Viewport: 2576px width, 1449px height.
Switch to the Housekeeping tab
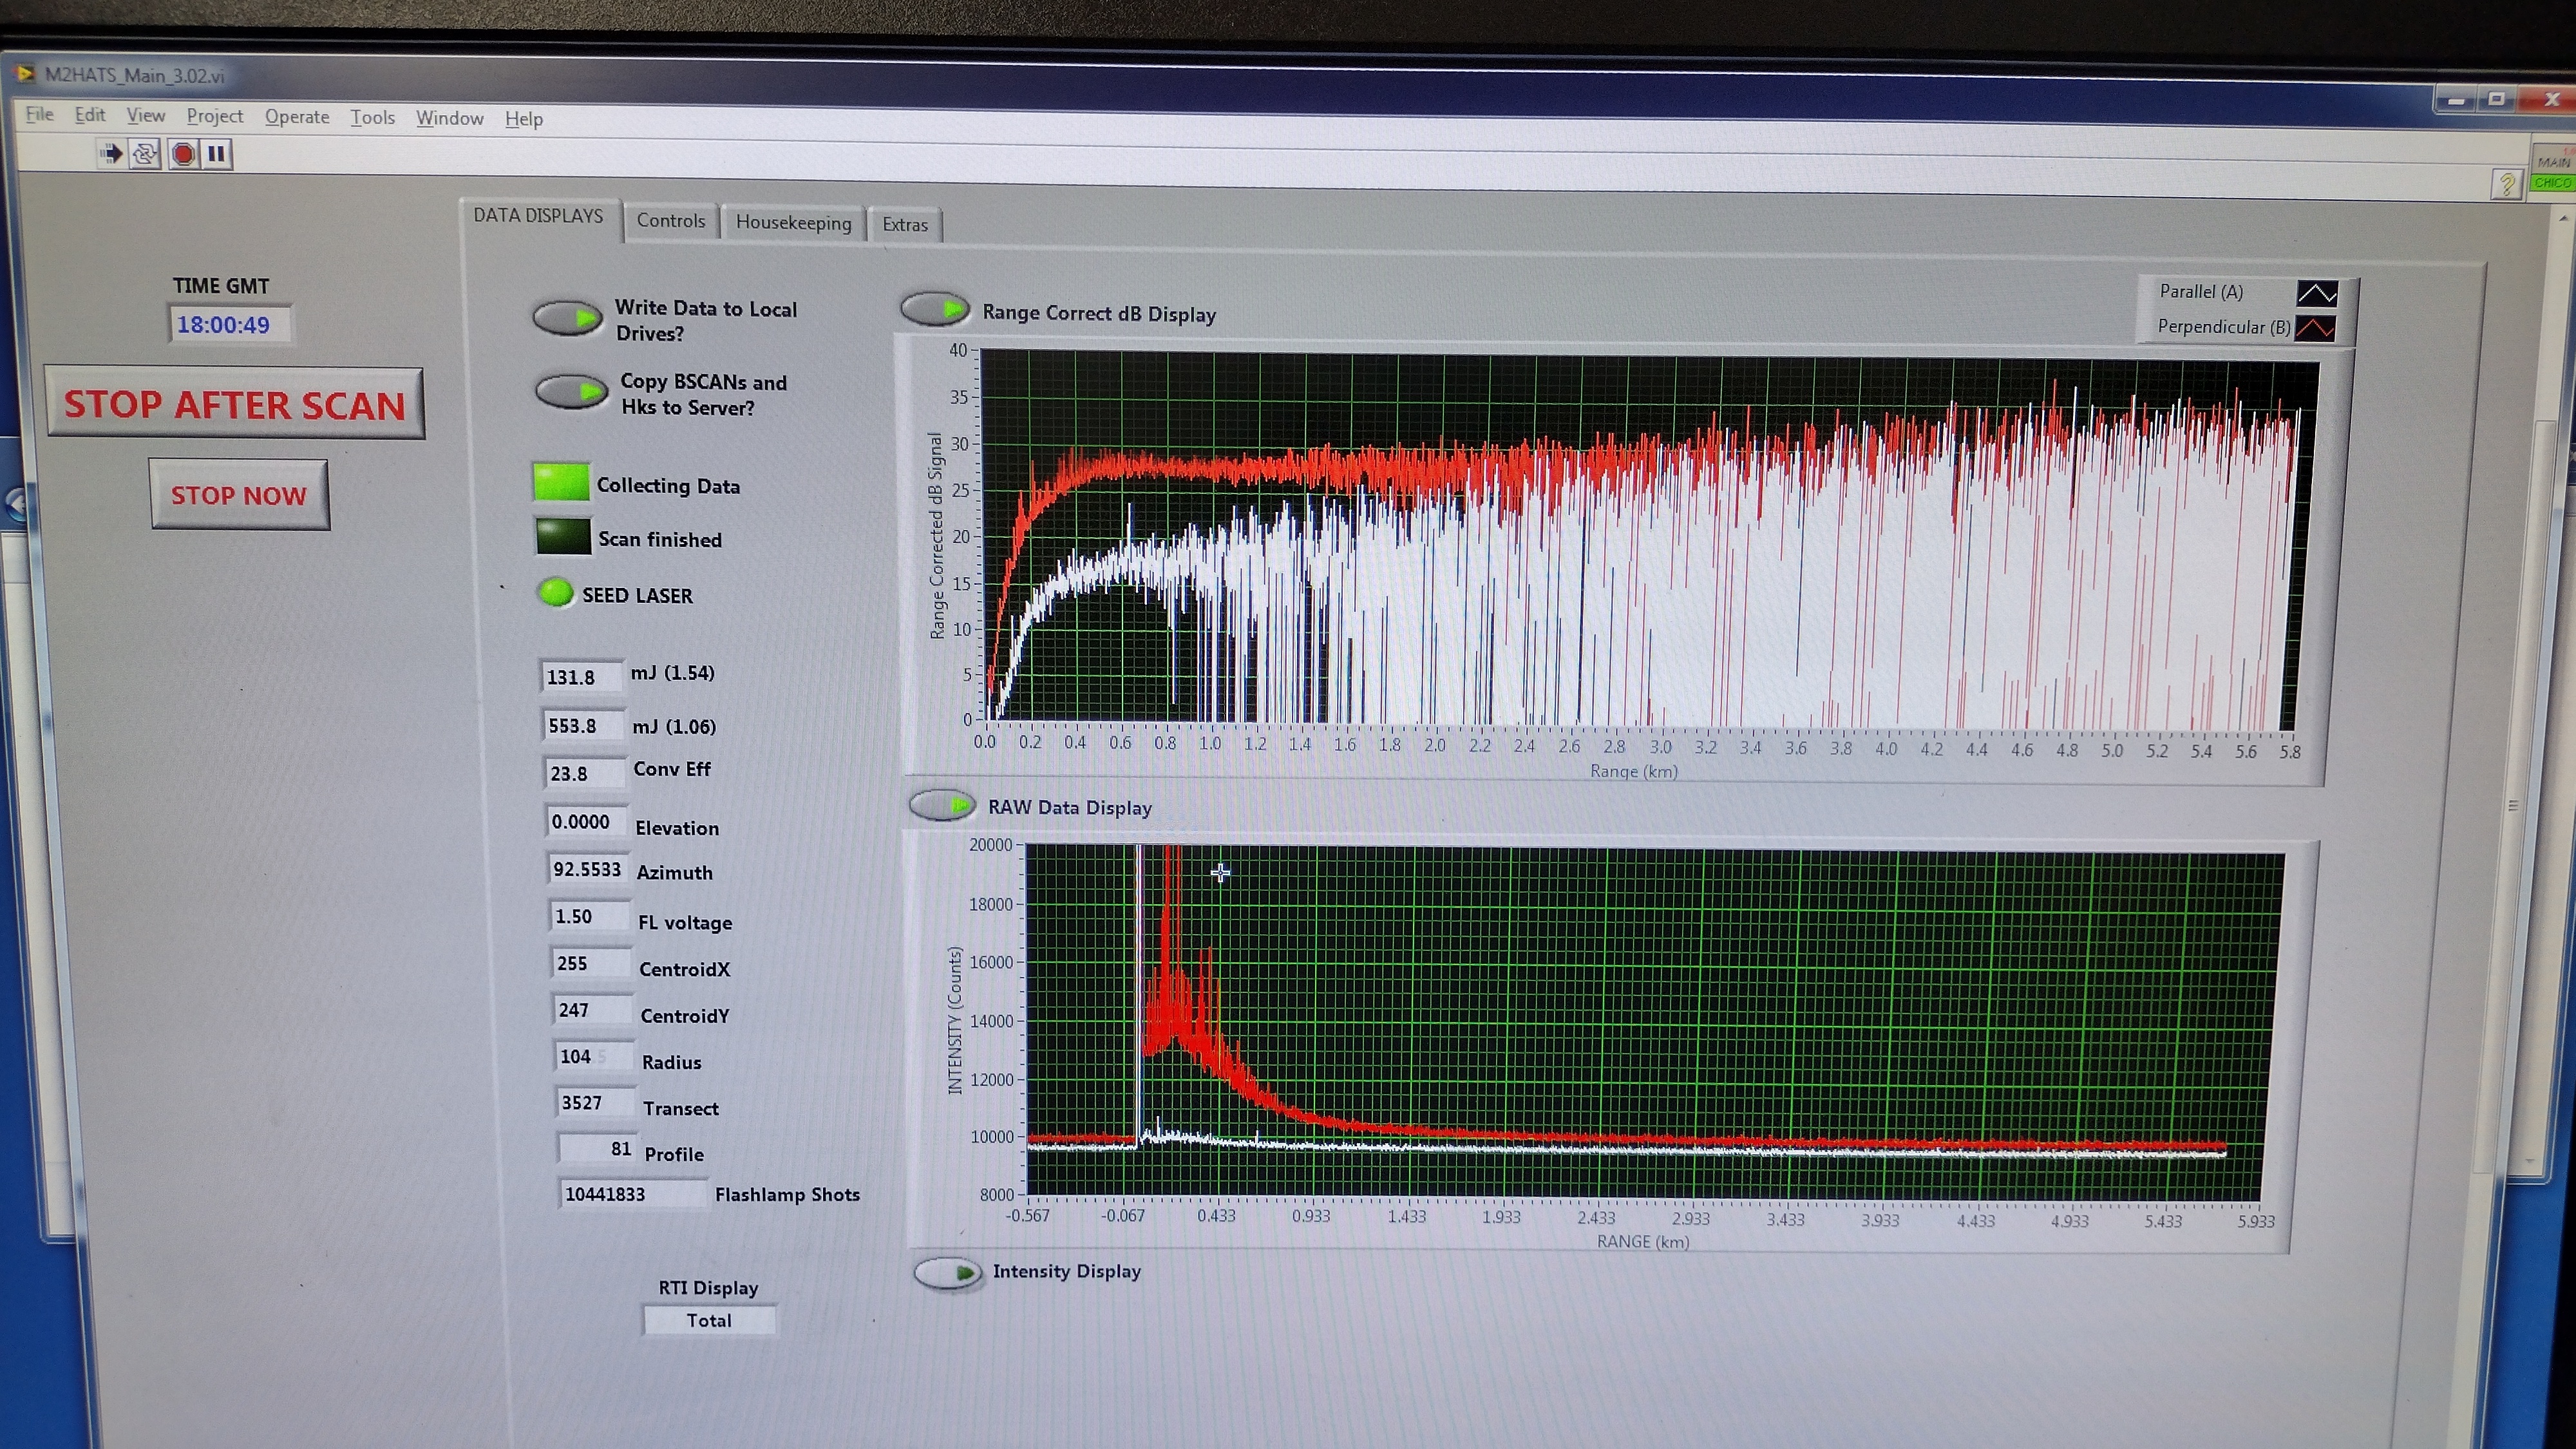(x=793, y=222)
